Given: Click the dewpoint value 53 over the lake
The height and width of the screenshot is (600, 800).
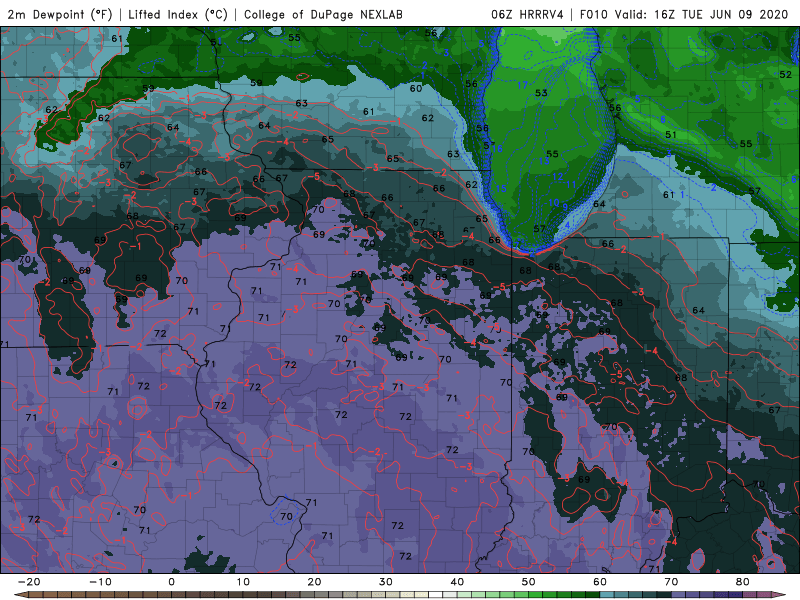Looking at the screenshot, I should (x=541, y=93).
